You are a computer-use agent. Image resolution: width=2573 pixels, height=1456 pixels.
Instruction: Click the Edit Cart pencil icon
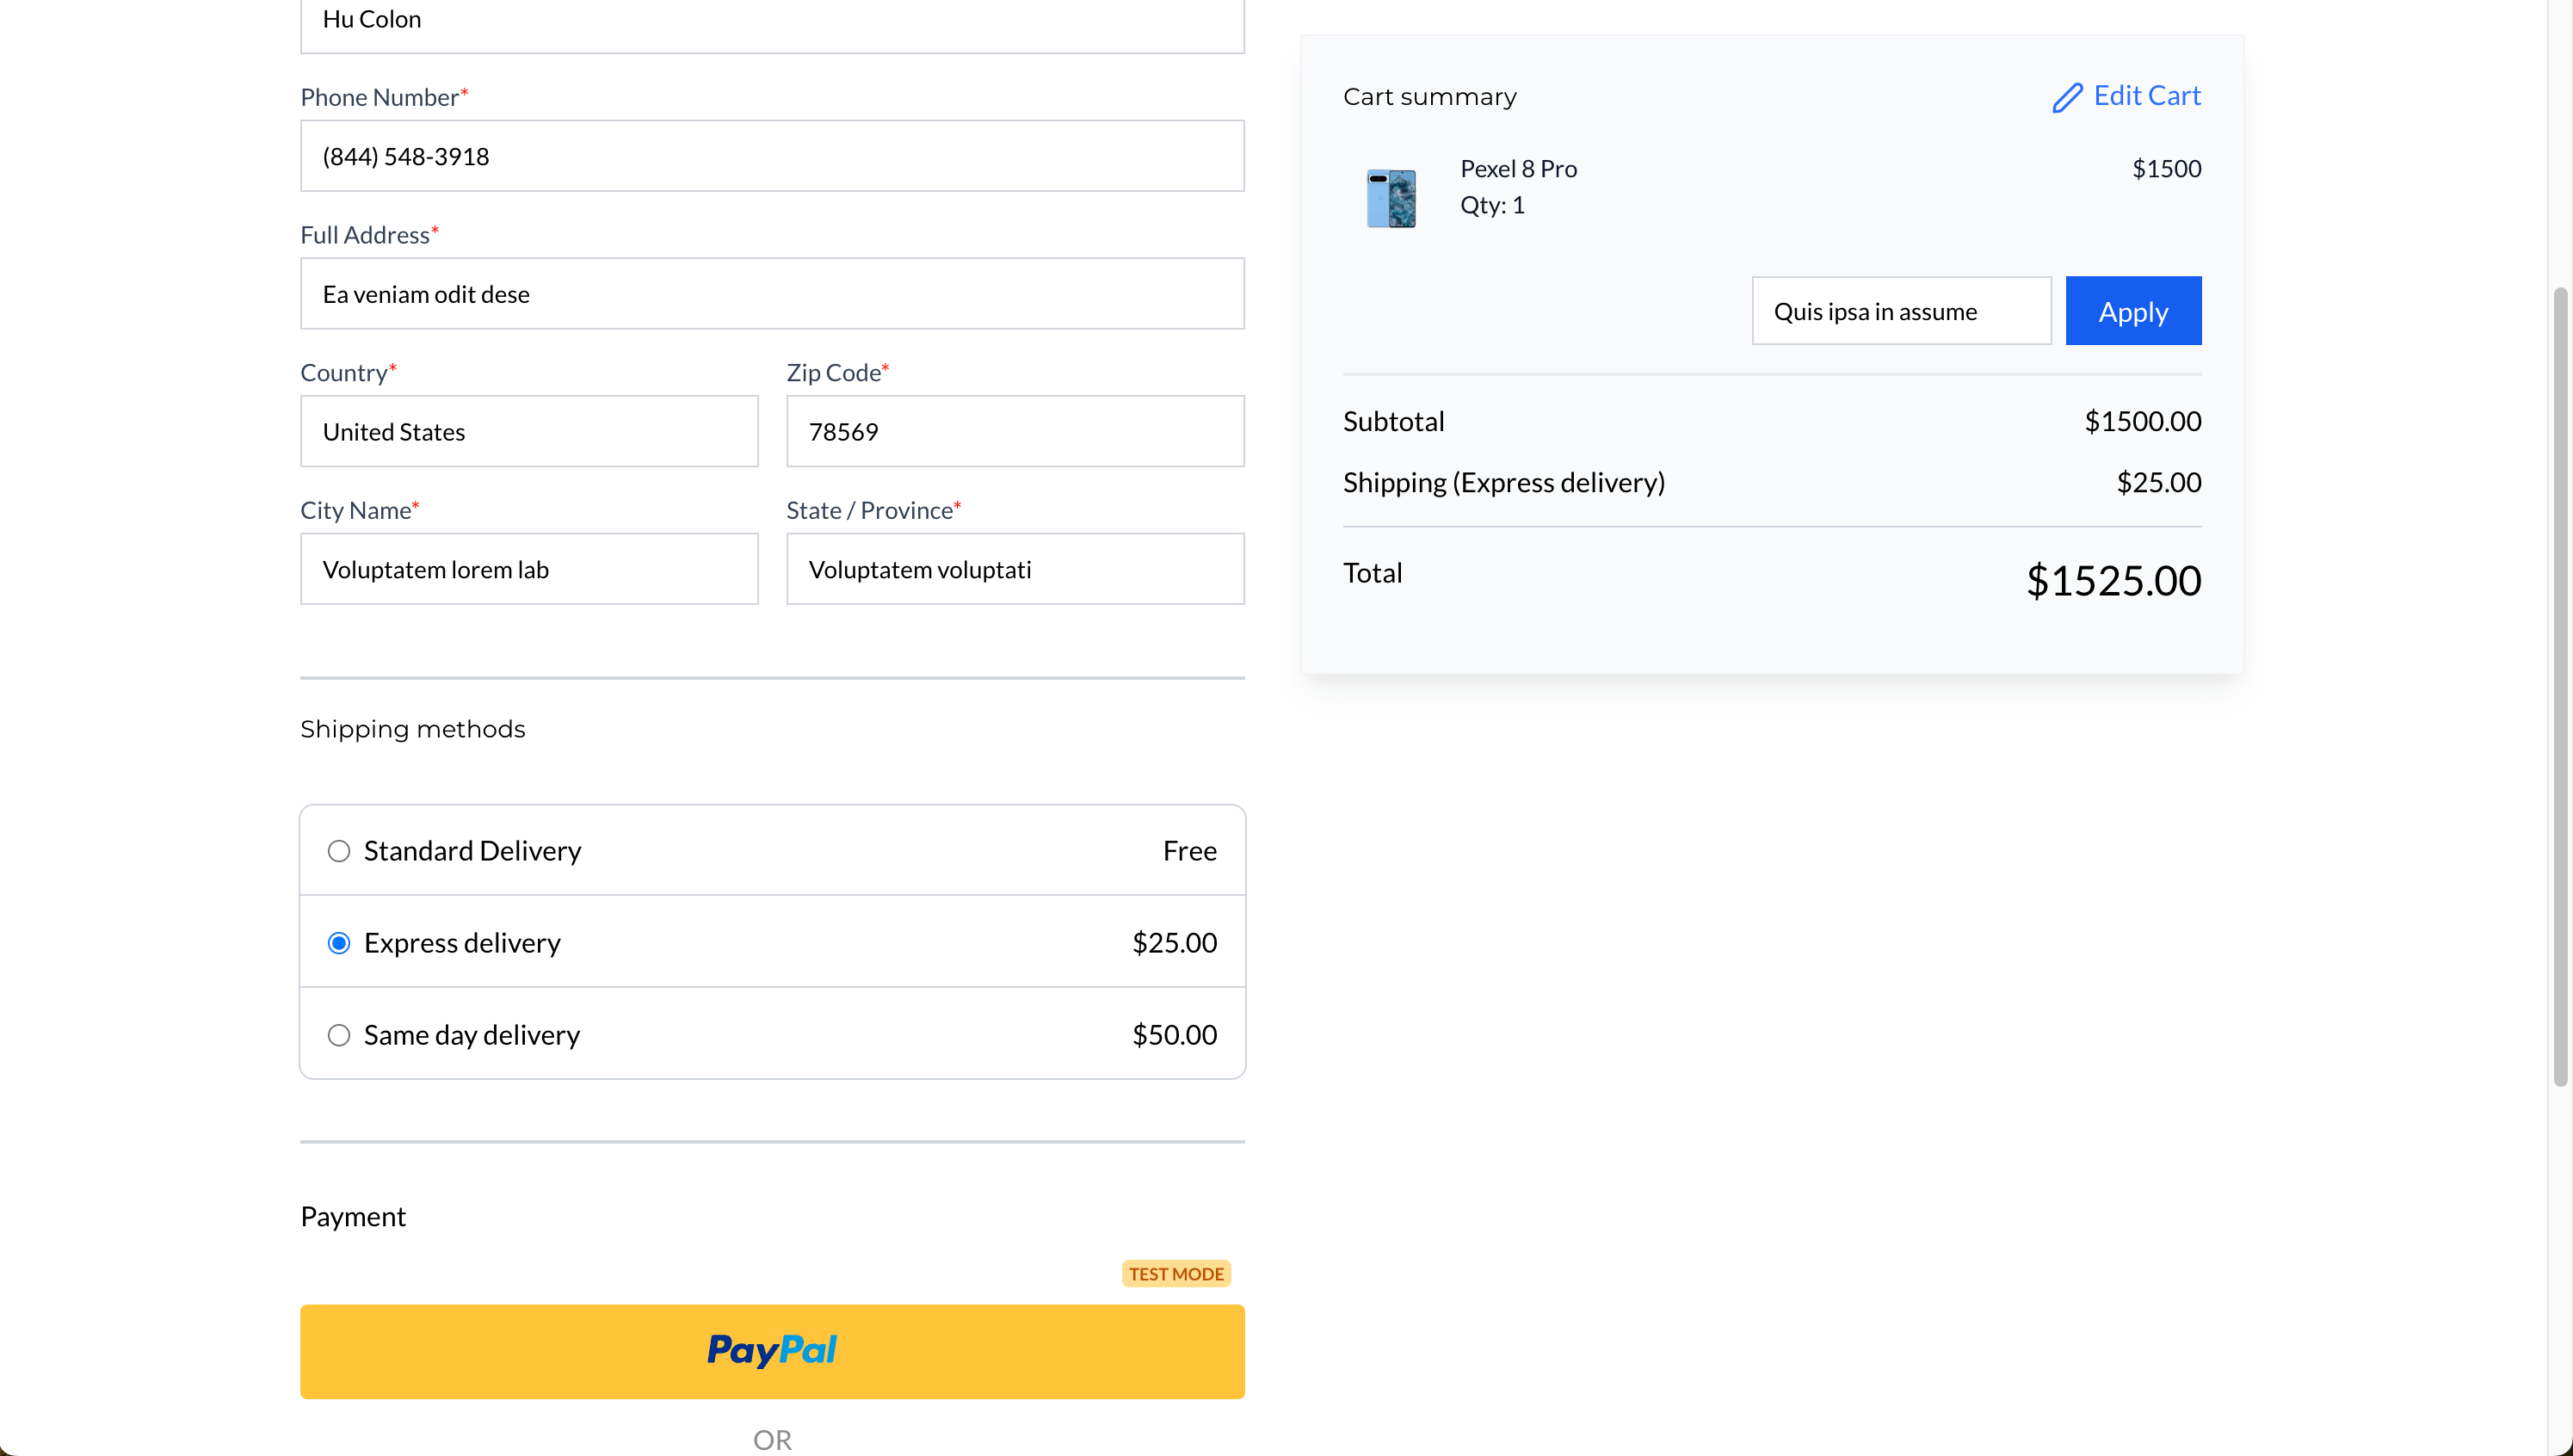click(x=2066, y=97)
